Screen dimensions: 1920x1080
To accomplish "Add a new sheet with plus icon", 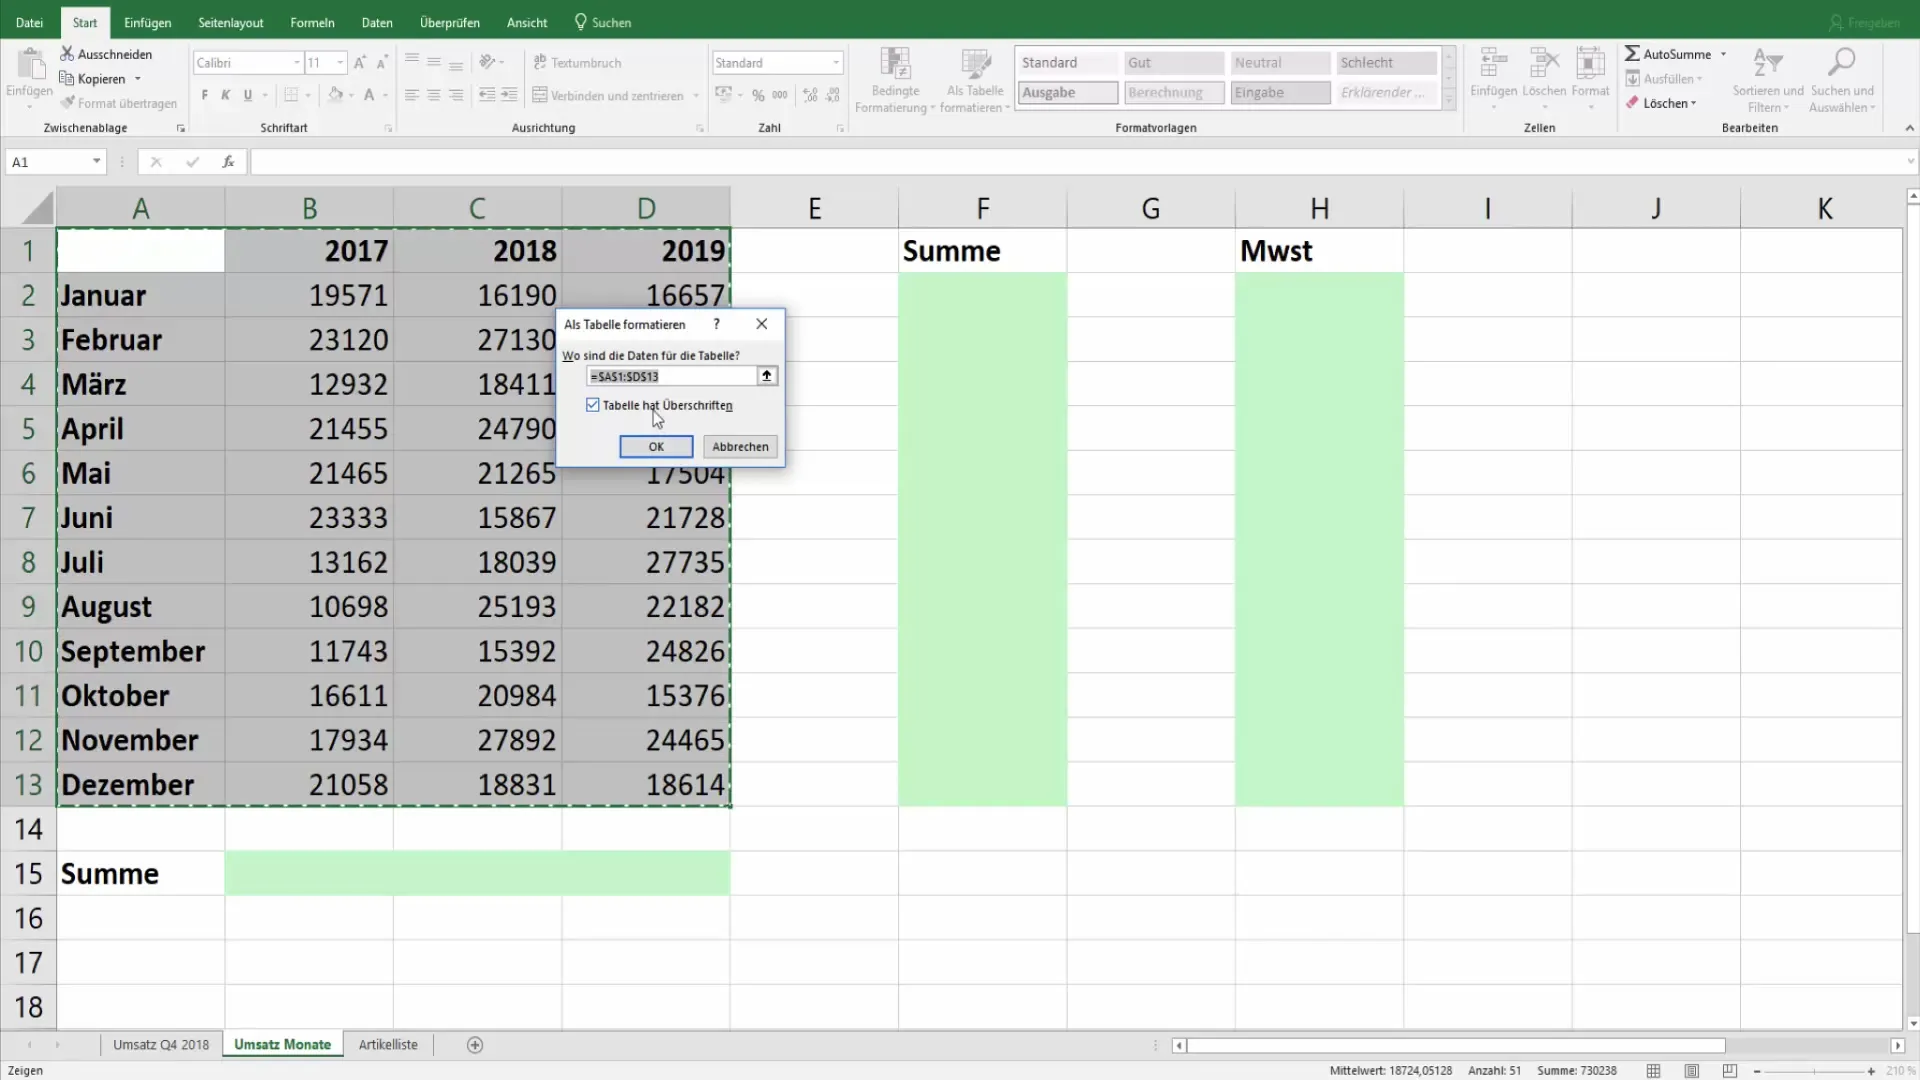I will point(475,1045).
